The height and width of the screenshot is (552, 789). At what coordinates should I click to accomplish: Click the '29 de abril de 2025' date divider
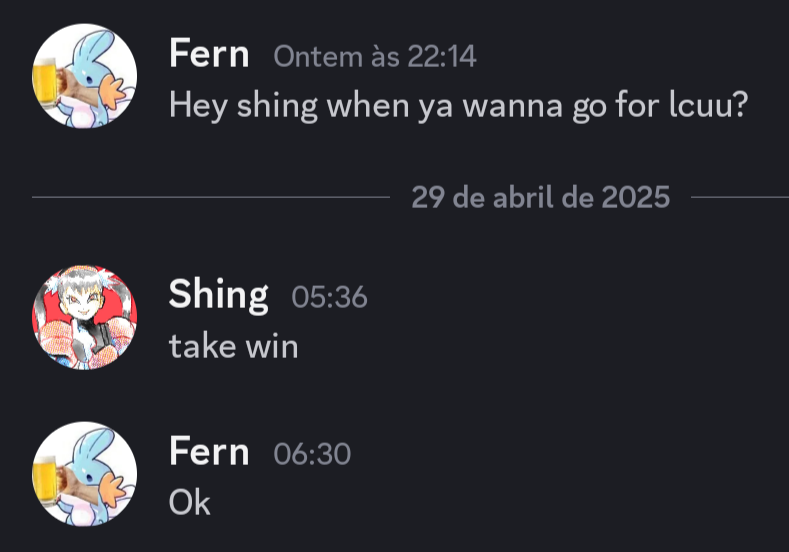point(540,197)
